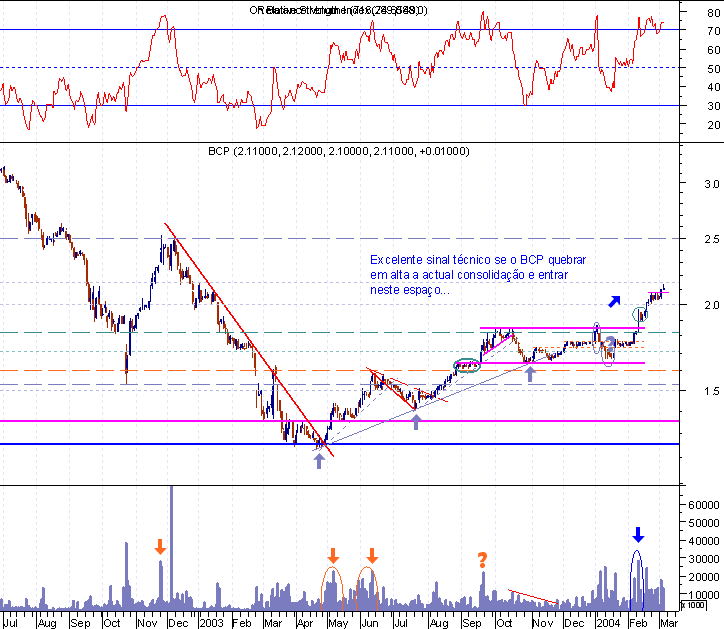Click the final Mar label after Feb 2004
This screenshot has height=629, width=724.
tap(669, 623)
